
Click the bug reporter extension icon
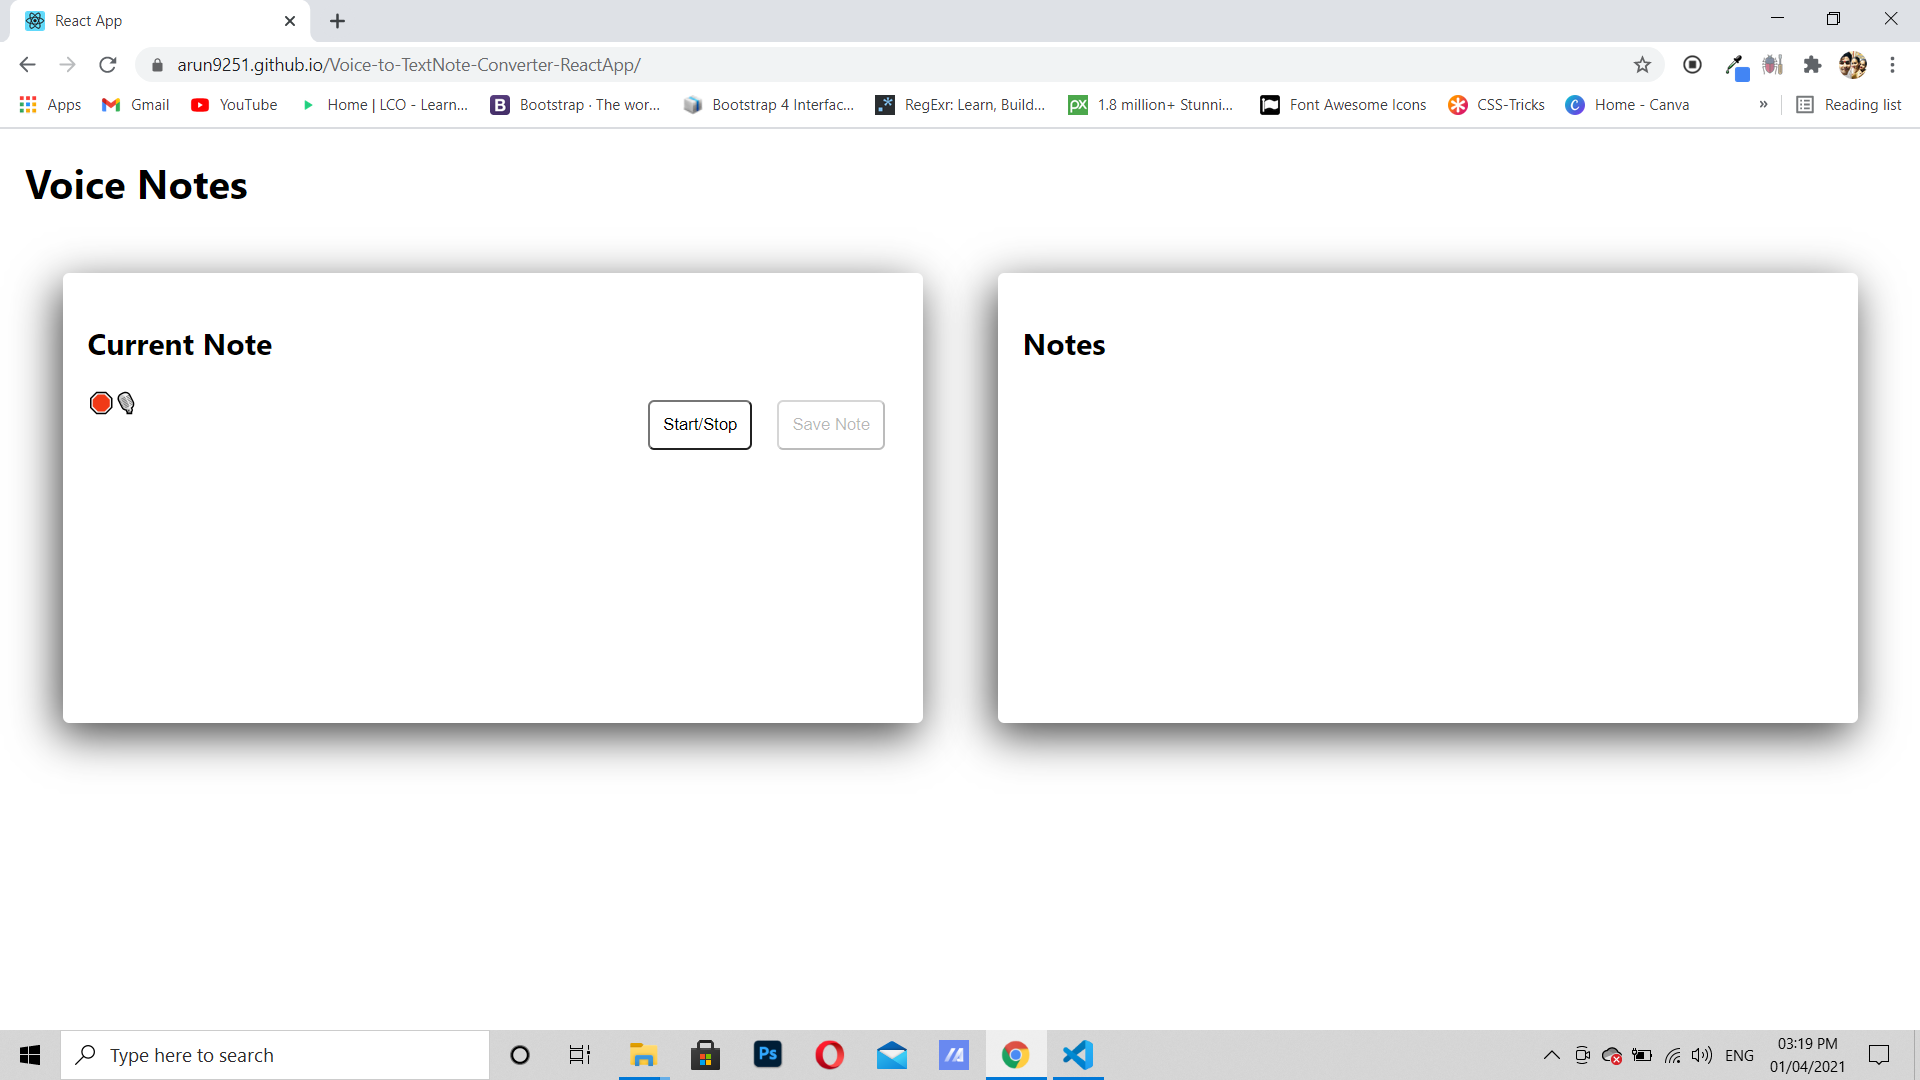pyautogui.click(x=1773, y=64)
